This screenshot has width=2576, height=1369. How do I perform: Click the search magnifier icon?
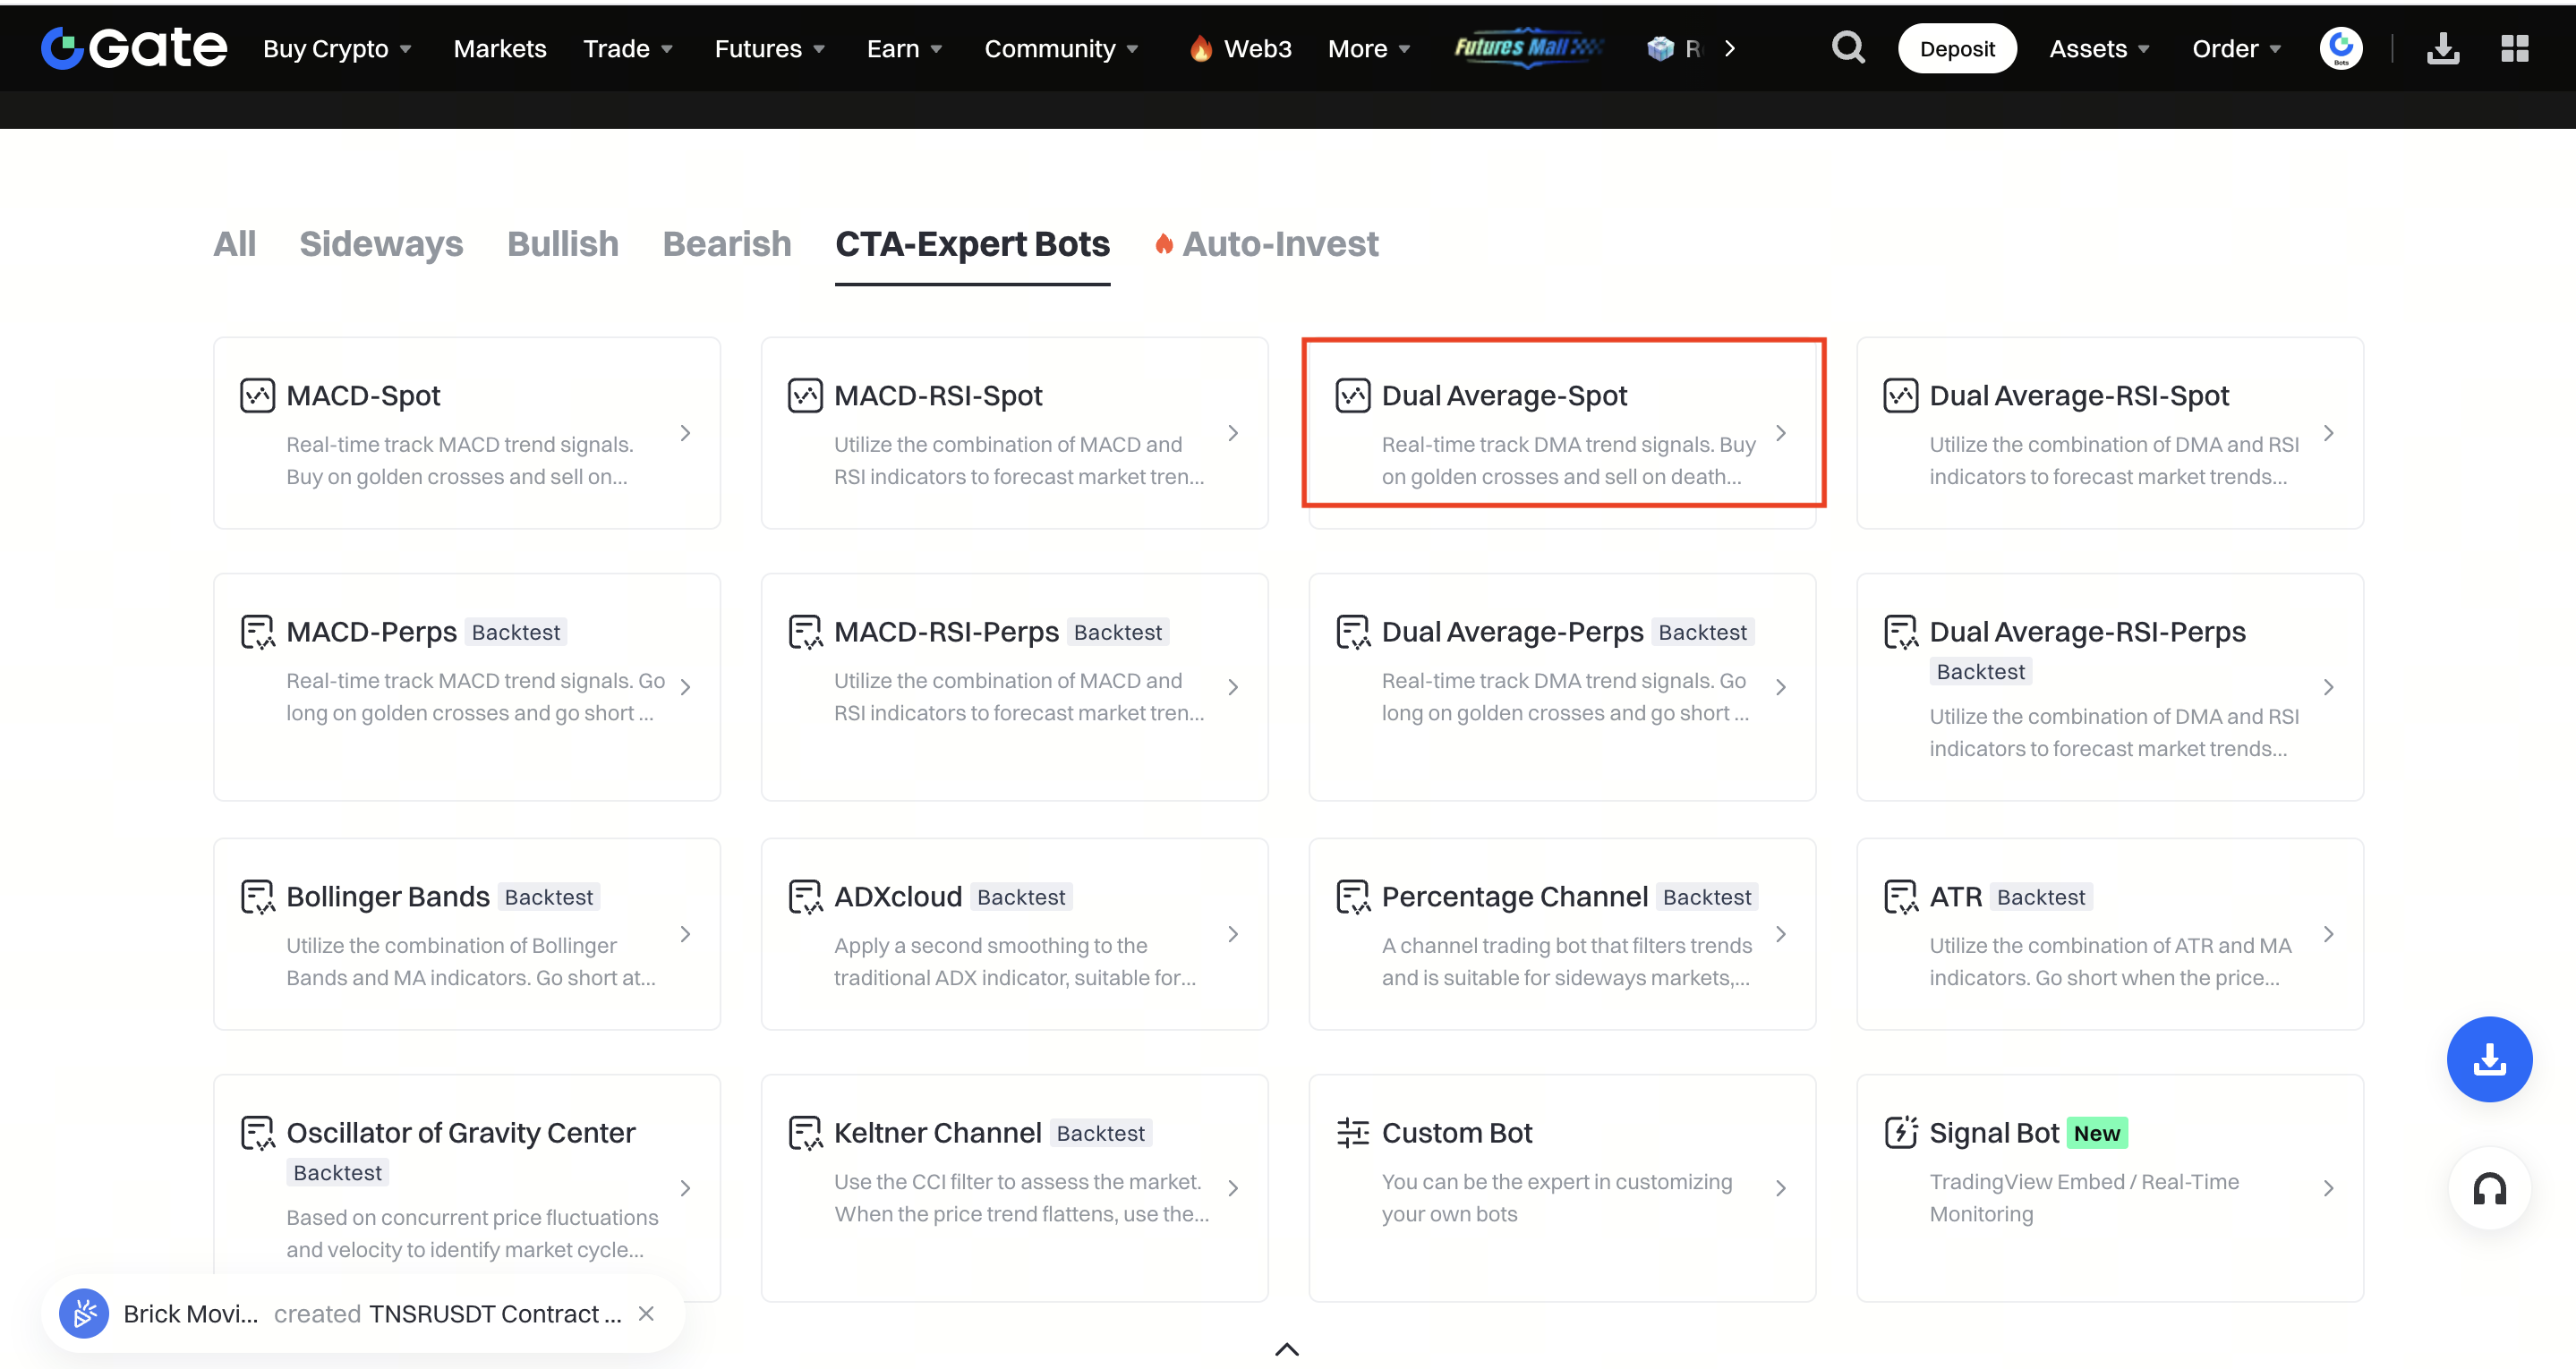coord(1847,48)
